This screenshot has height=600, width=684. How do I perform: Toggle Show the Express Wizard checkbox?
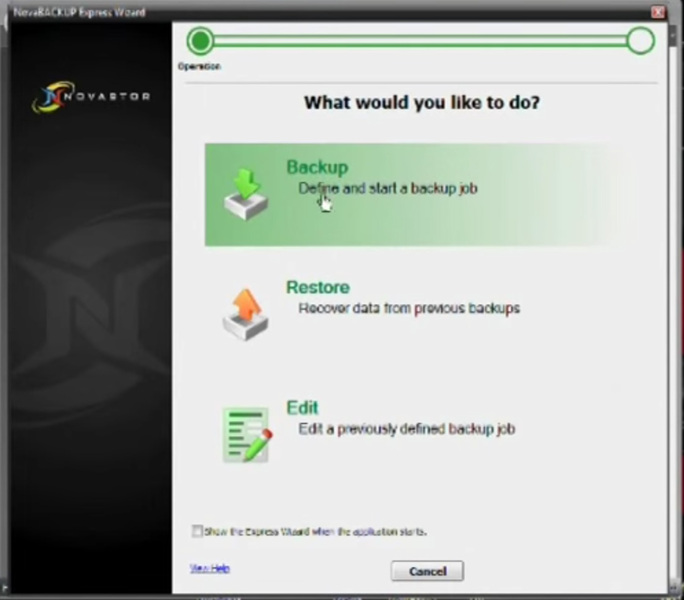[x=197, y=531]
